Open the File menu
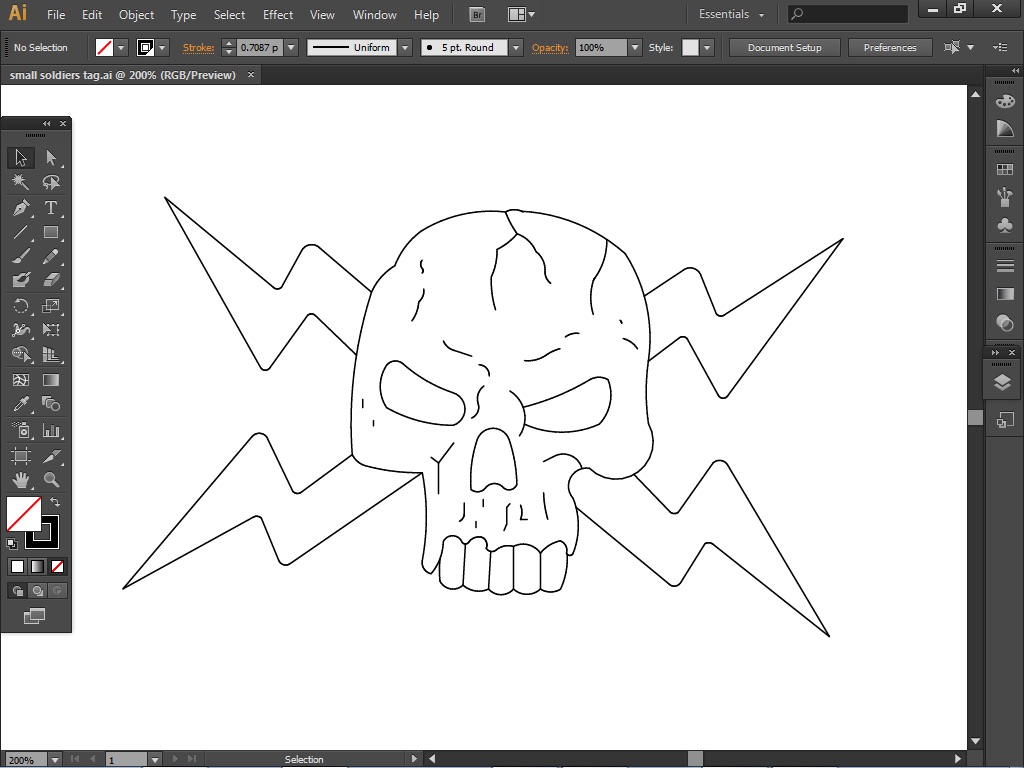This screenshot has height=768, width=1024. tap(56, 14)
